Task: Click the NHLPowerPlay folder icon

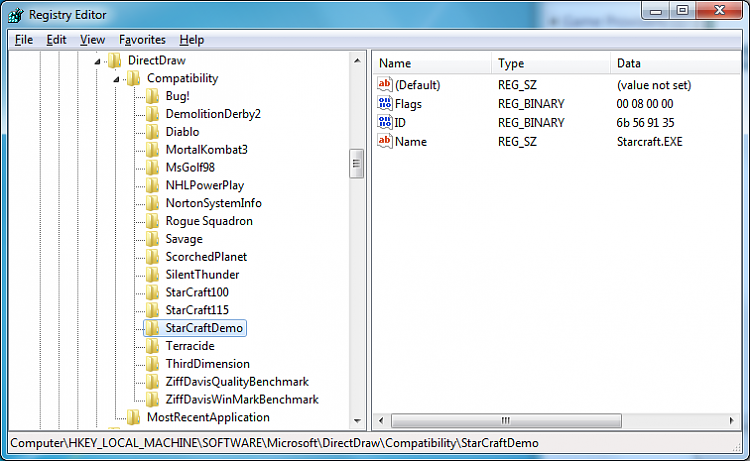Action: click(x=152, y=186)
